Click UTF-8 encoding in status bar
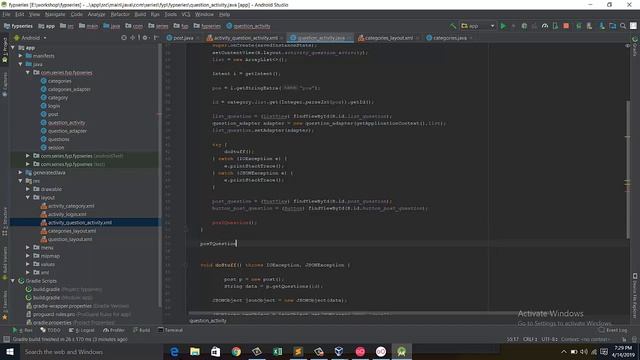 [549, 339]
